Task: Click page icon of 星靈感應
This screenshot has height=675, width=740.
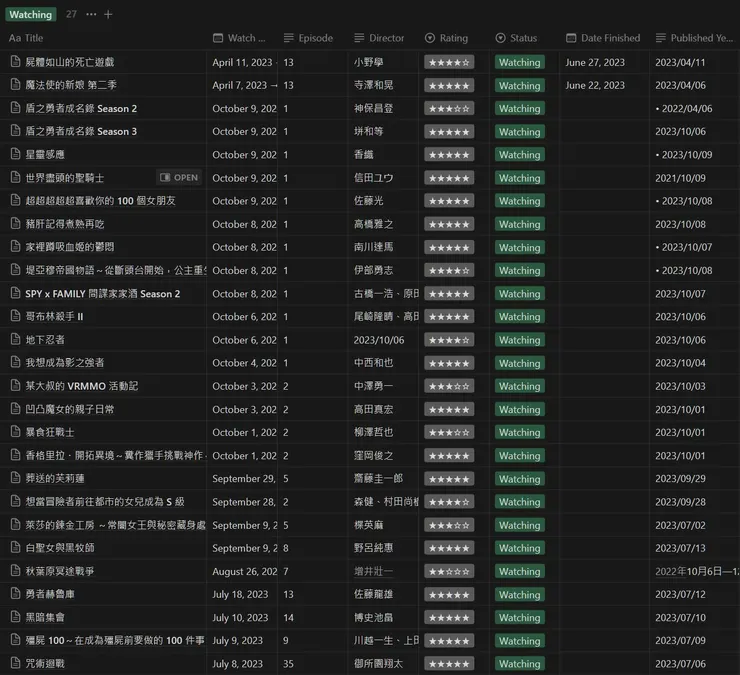Action: [16, 154]
